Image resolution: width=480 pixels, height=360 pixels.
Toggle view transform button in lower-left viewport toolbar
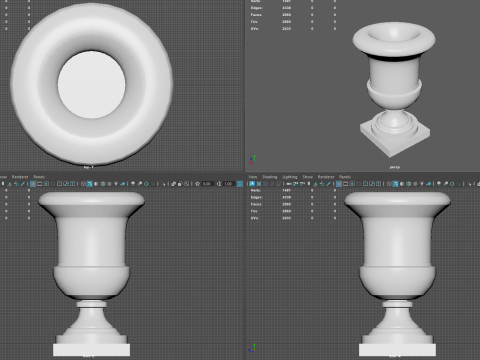[x=240, y=184]
